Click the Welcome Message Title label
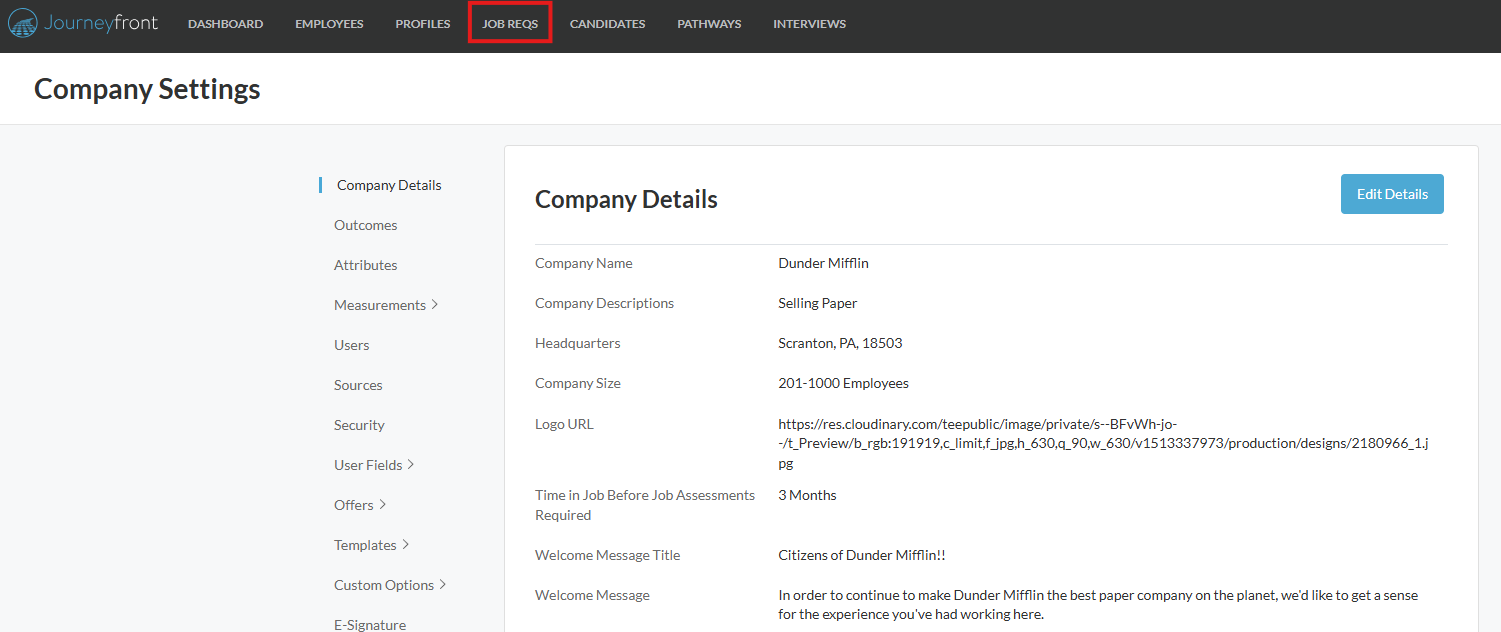Viewport: 1501px width, 632px height. pos(607,555)
